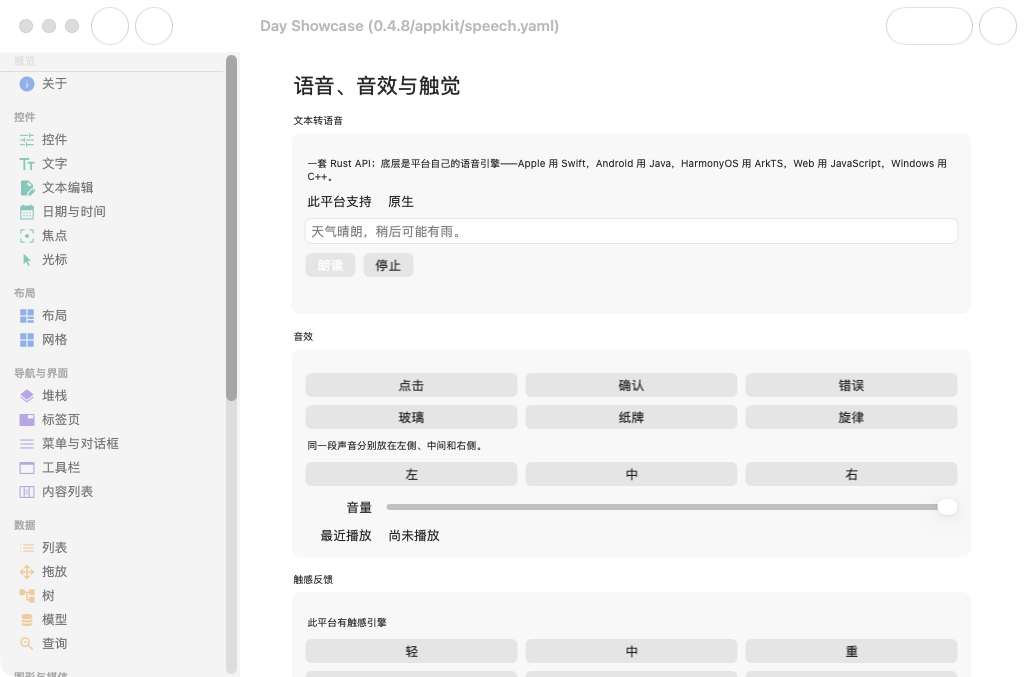Select the 控件 sliders icon in sidebar

[27, 140]
